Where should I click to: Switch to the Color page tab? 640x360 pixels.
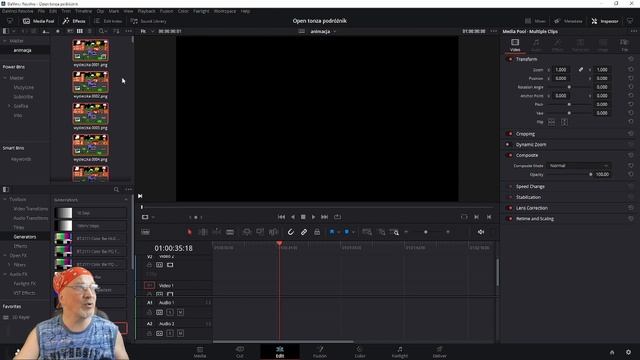(360, 352)
